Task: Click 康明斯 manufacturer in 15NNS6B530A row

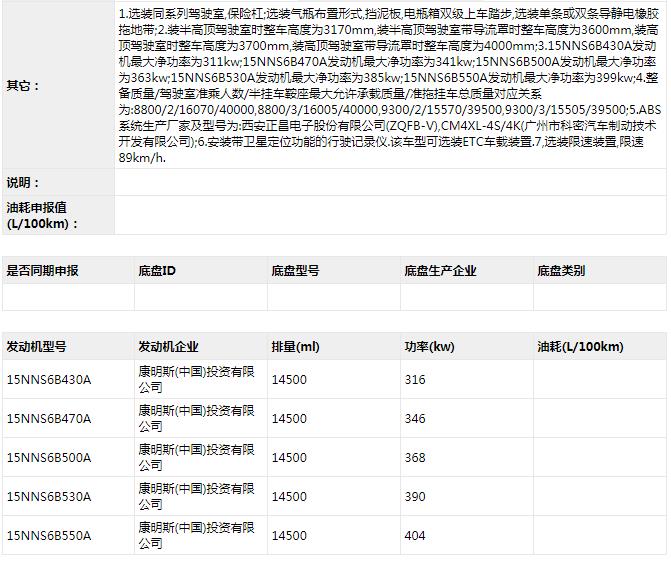Action: tap(196, 496)
